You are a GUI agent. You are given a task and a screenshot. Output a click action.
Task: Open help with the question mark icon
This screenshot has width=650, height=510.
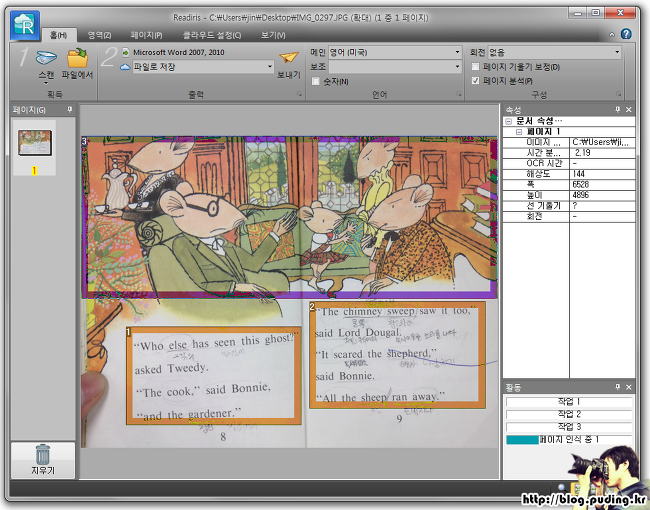tap(626, 34)
